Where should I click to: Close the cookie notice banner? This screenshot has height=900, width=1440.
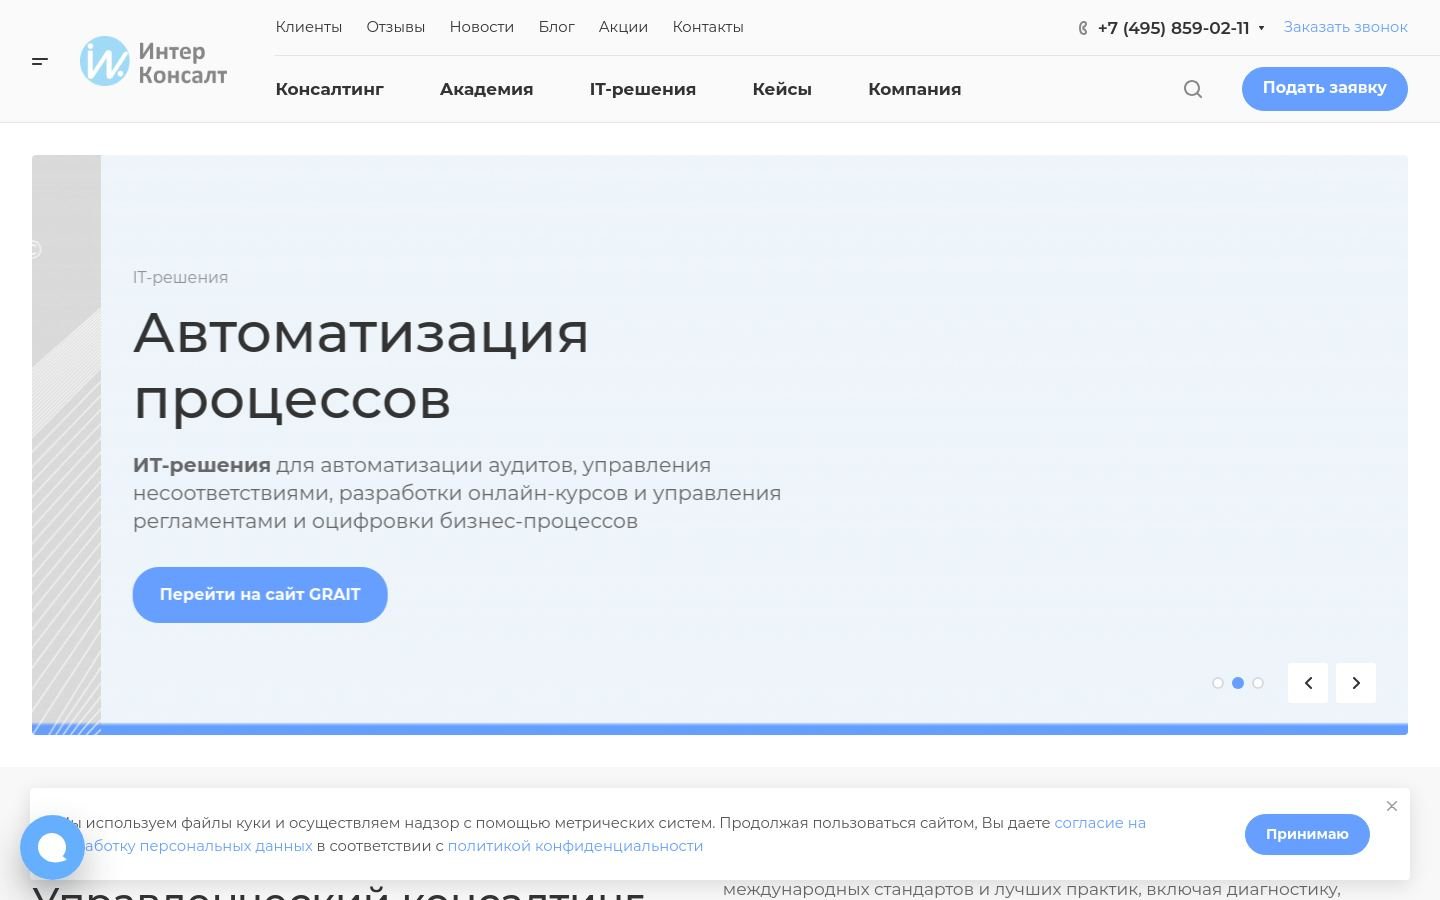coord(1392,806)
